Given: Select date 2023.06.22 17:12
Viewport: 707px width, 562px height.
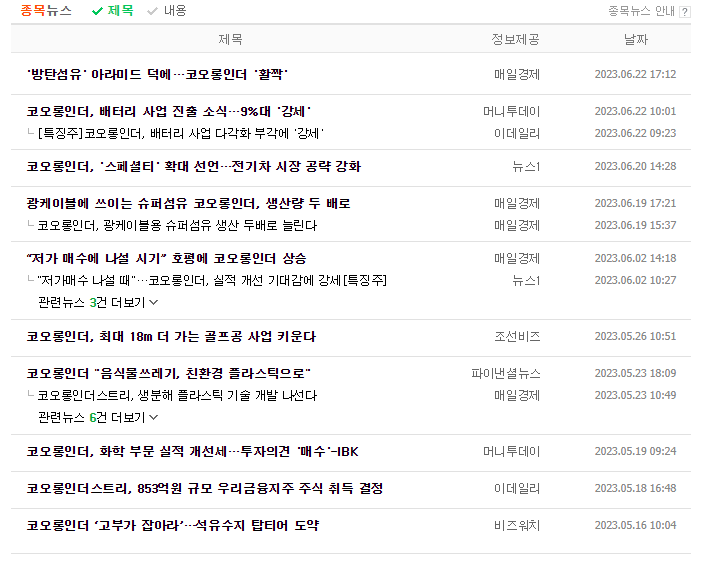Looking at the screenshot, I should [x=635, y=74].
